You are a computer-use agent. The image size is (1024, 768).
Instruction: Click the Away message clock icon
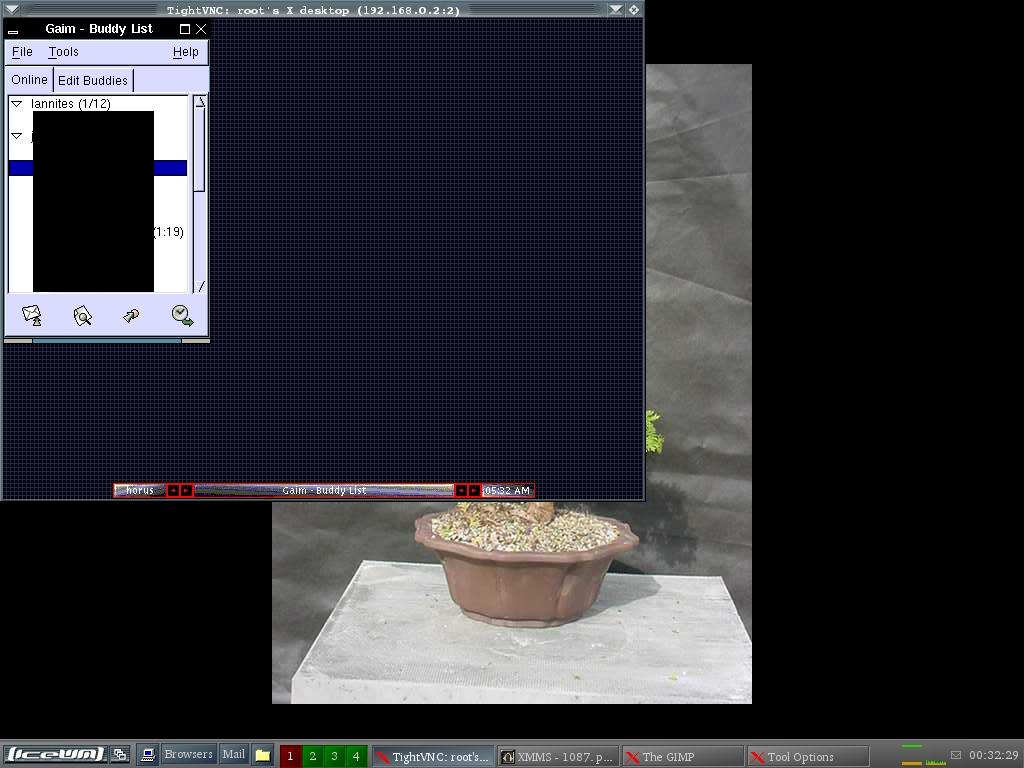coord(182,316)
